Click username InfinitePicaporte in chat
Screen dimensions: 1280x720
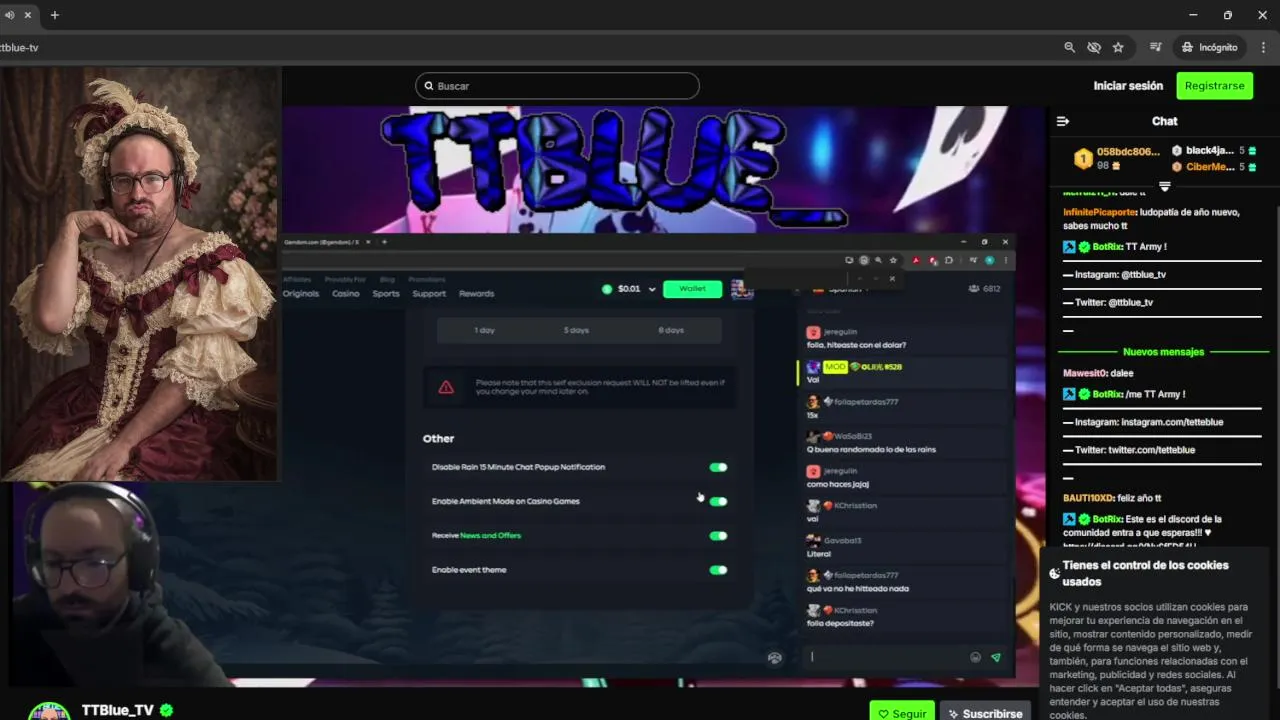pyautogui.click(x=1099, y=212)
